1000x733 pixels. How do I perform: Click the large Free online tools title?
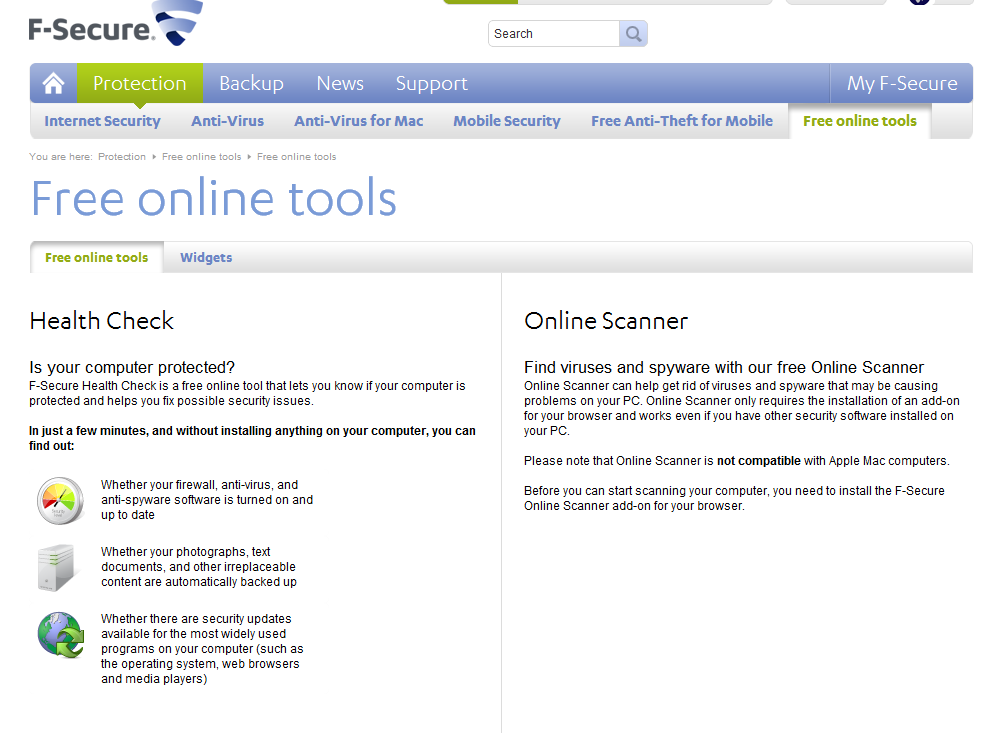(x=214, y=198)
